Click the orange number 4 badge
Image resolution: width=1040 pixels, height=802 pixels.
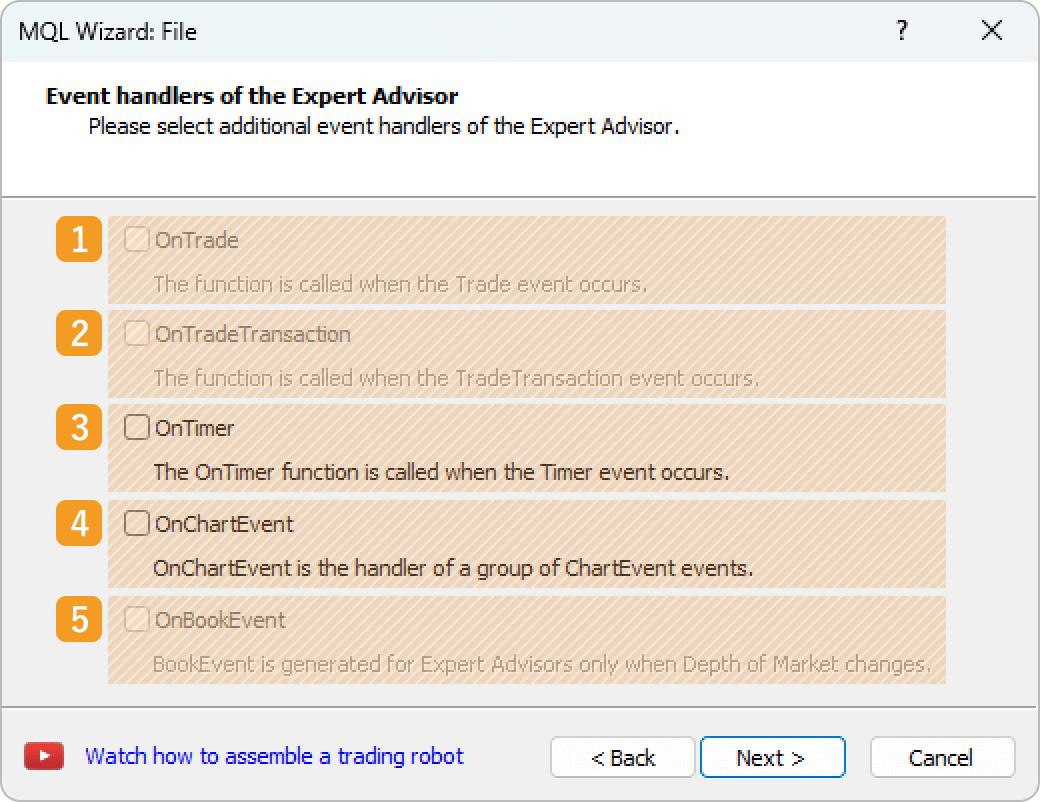(79, 524)
